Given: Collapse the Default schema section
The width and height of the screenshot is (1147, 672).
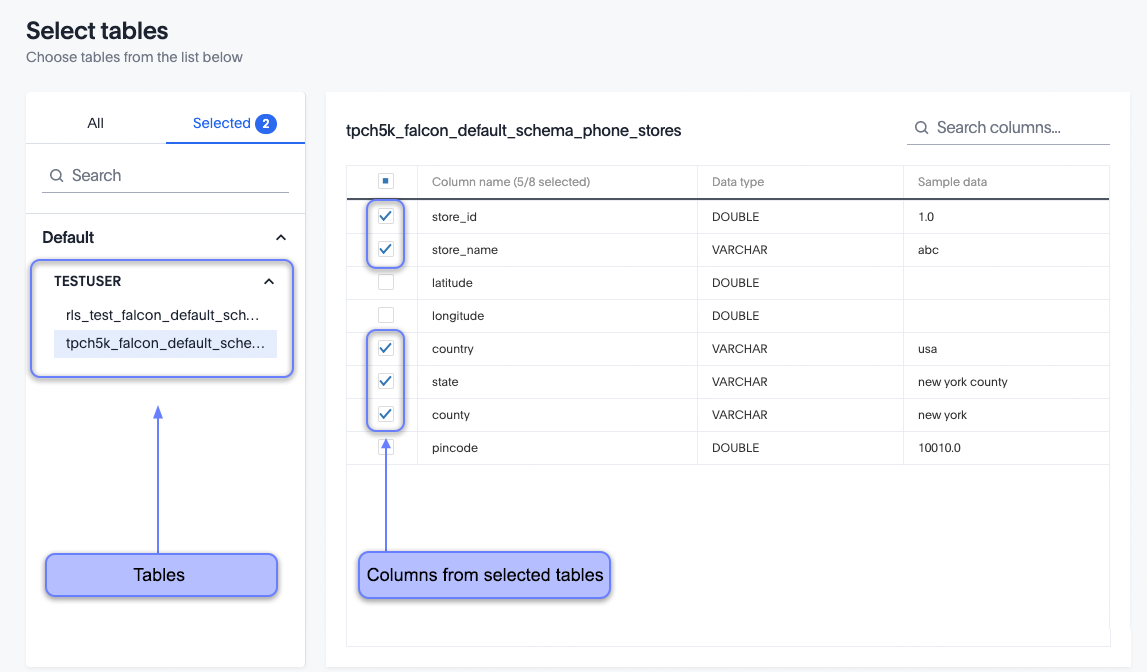Looking at the screenshot, I should [x=279, y=237].
